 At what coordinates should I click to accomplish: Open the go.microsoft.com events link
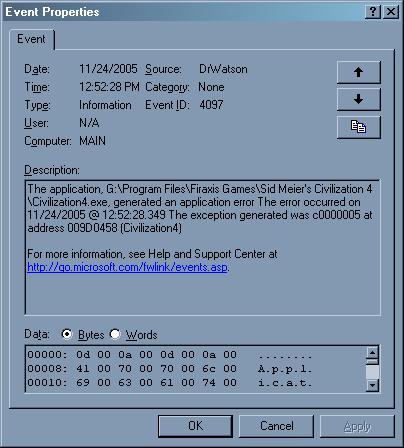click(x=127, y=267)
